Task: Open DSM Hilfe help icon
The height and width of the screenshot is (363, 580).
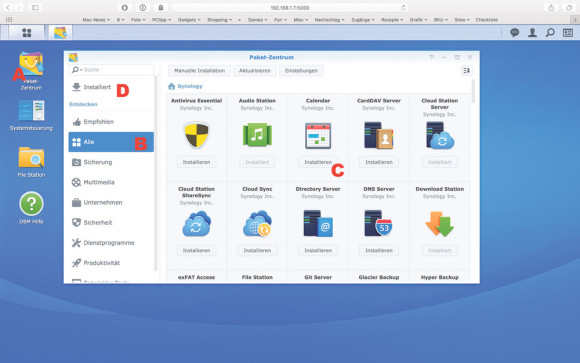Action: tap(31, 207)
